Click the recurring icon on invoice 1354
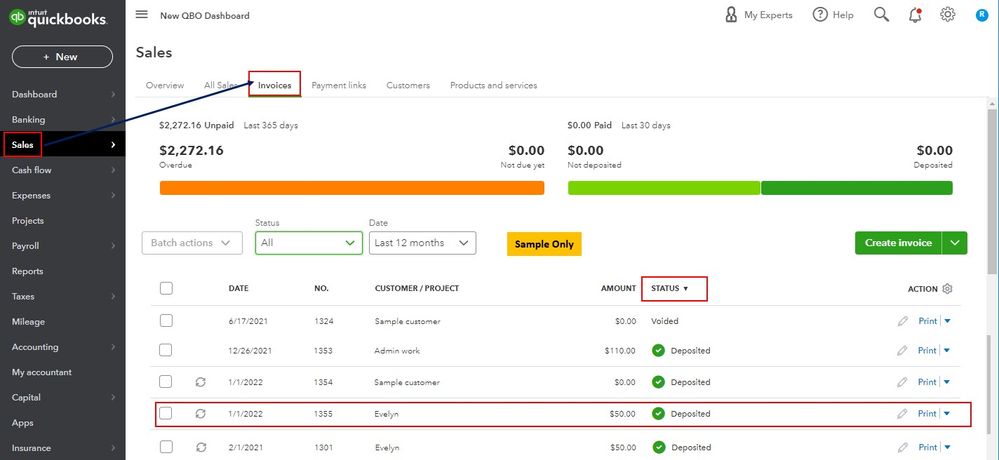999x460 pixels. coord(200,382)
